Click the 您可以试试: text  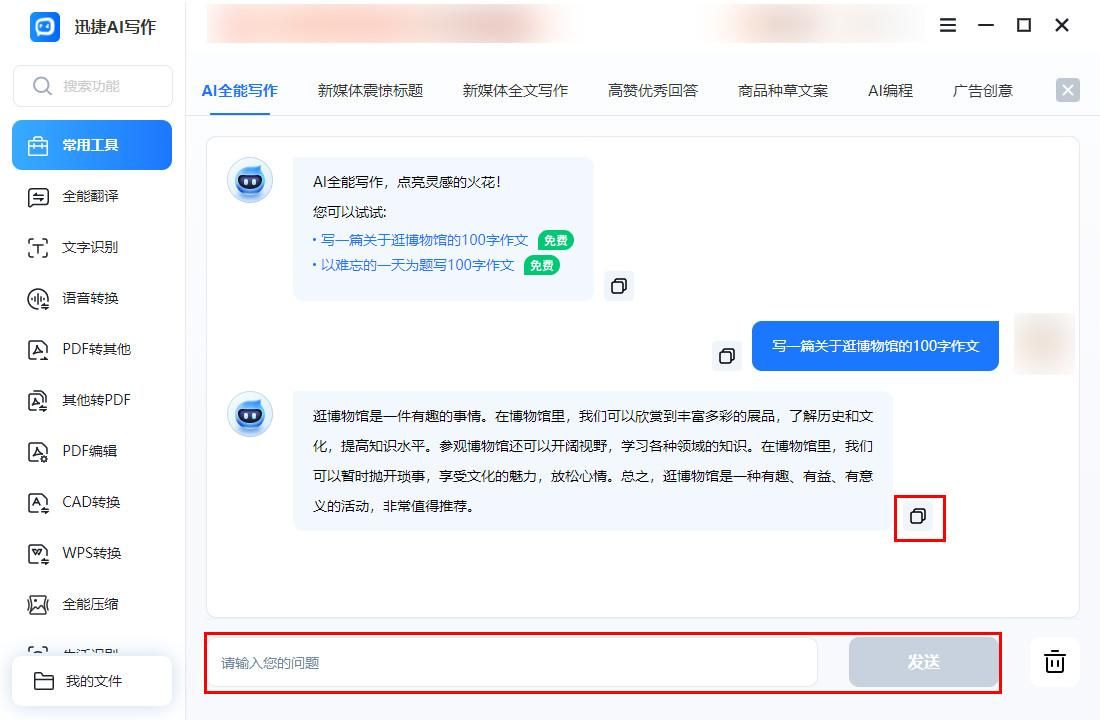point(349,212)
